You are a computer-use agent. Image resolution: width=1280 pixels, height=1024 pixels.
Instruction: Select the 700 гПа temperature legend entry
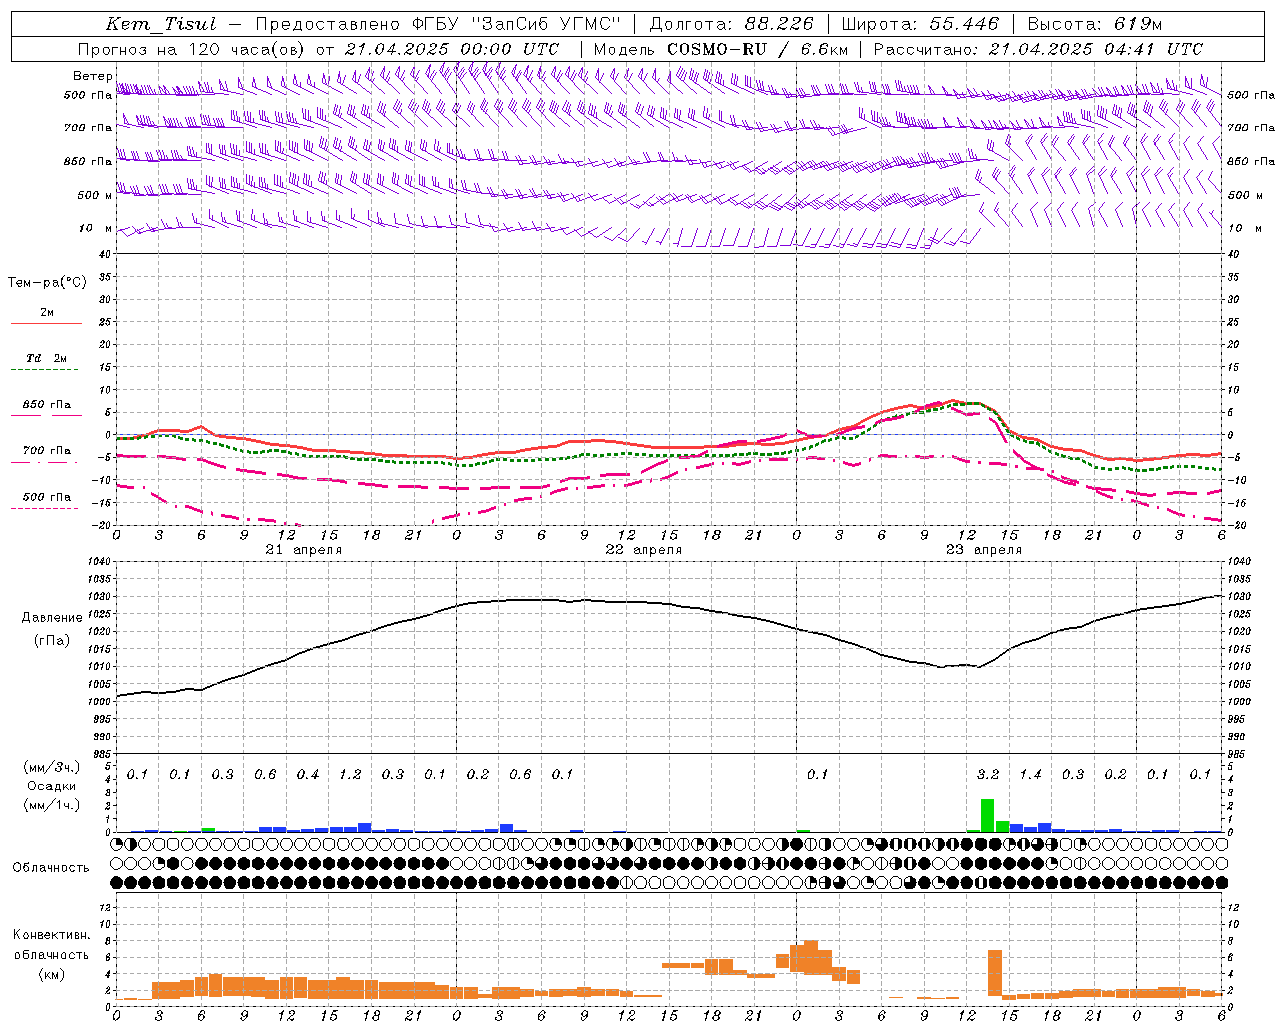[46, 453]
